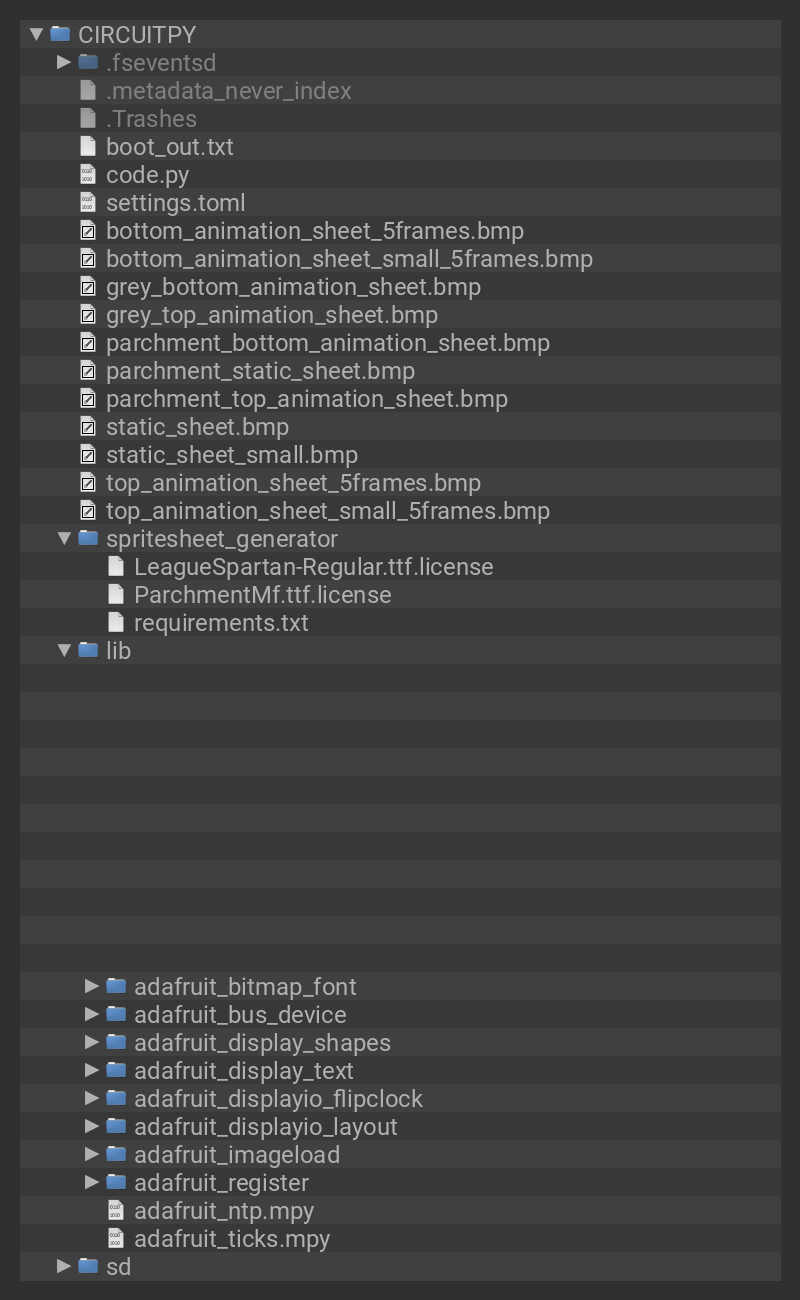800x1300 pixels.
Task: Expand the adafruit_bitmap_font folder
Action: [92, 986]
